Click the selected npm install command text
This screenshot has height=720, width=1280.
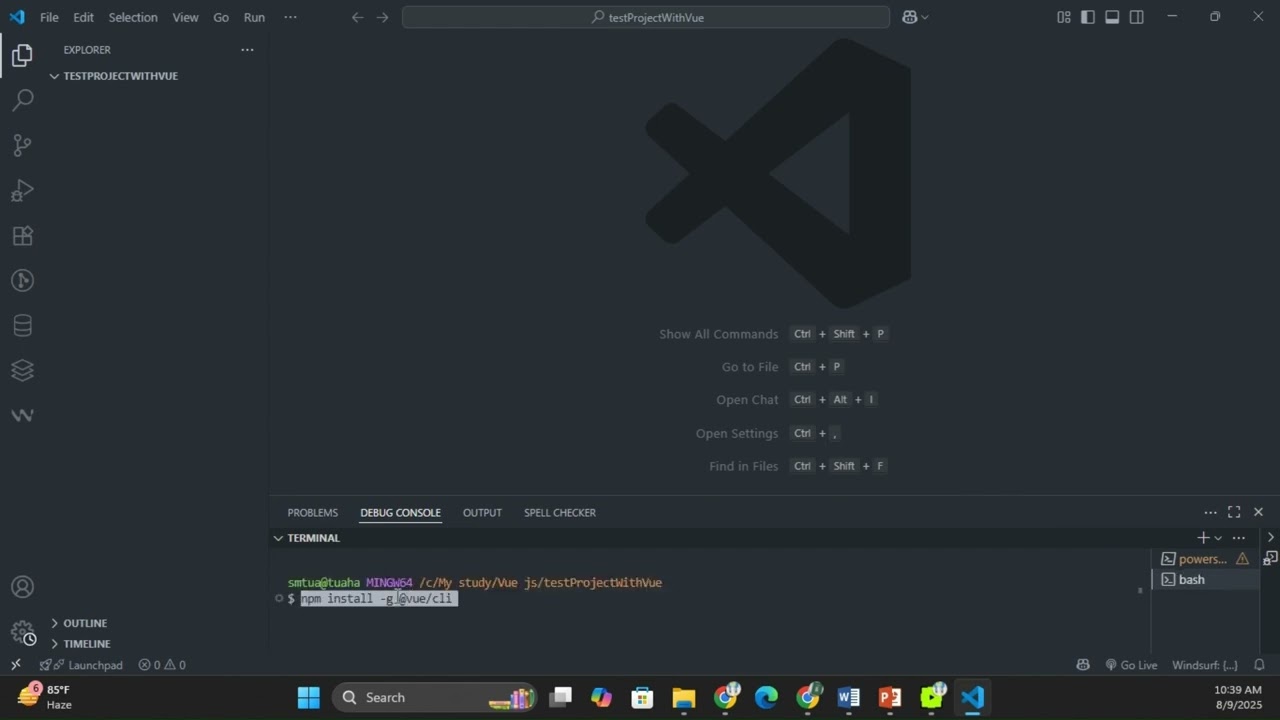tap(379, 599)
